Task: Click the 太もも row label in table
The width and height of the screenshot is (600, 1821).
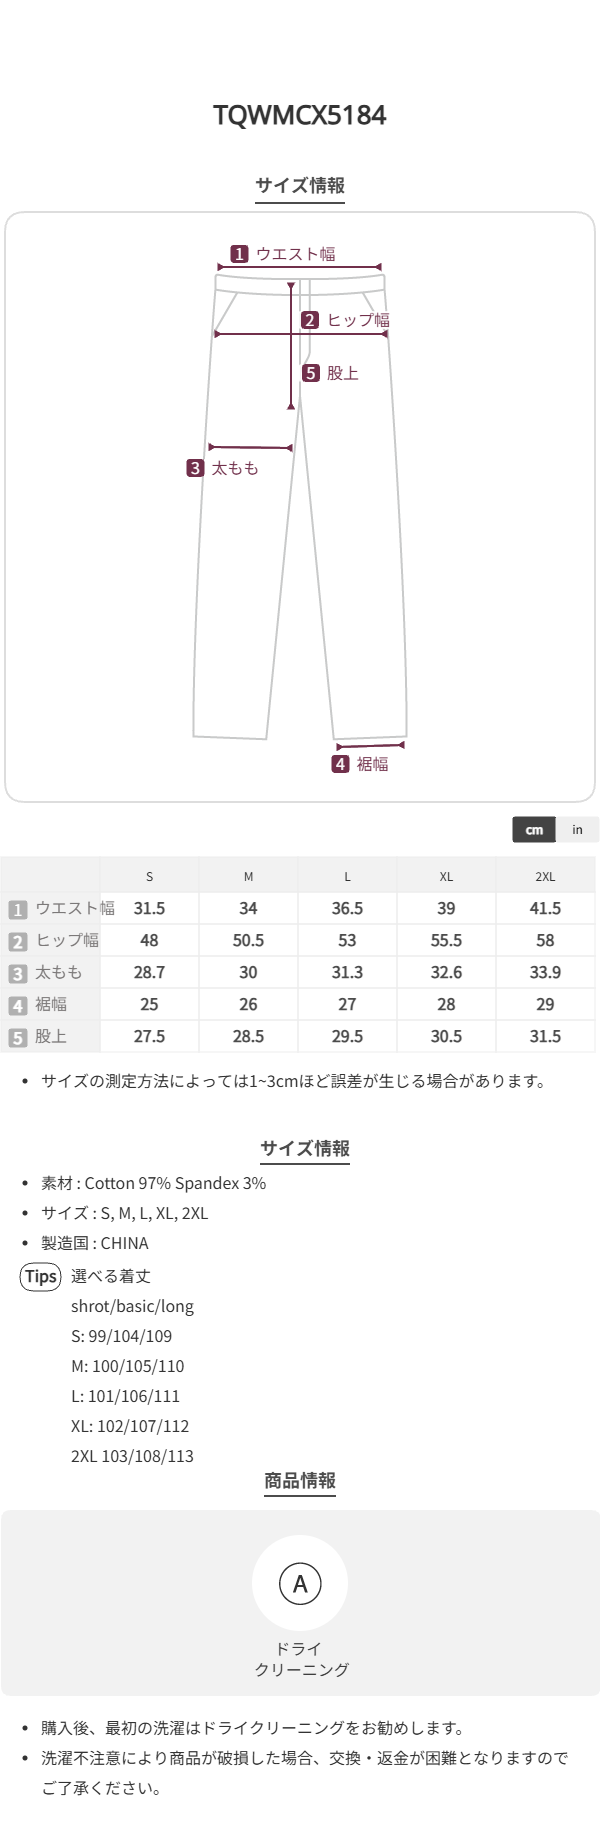Action: point(58,972)
